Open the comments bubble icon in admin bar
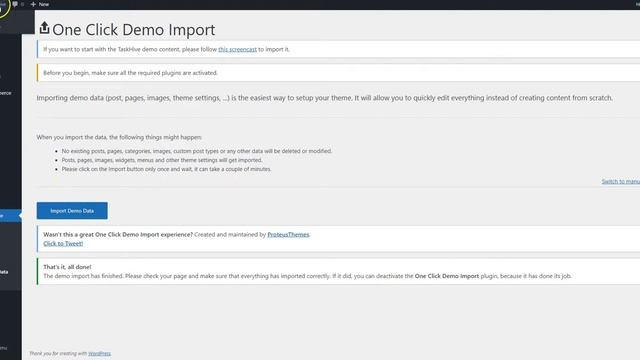This screenshot has height=360, width=640. pos(15,4)
